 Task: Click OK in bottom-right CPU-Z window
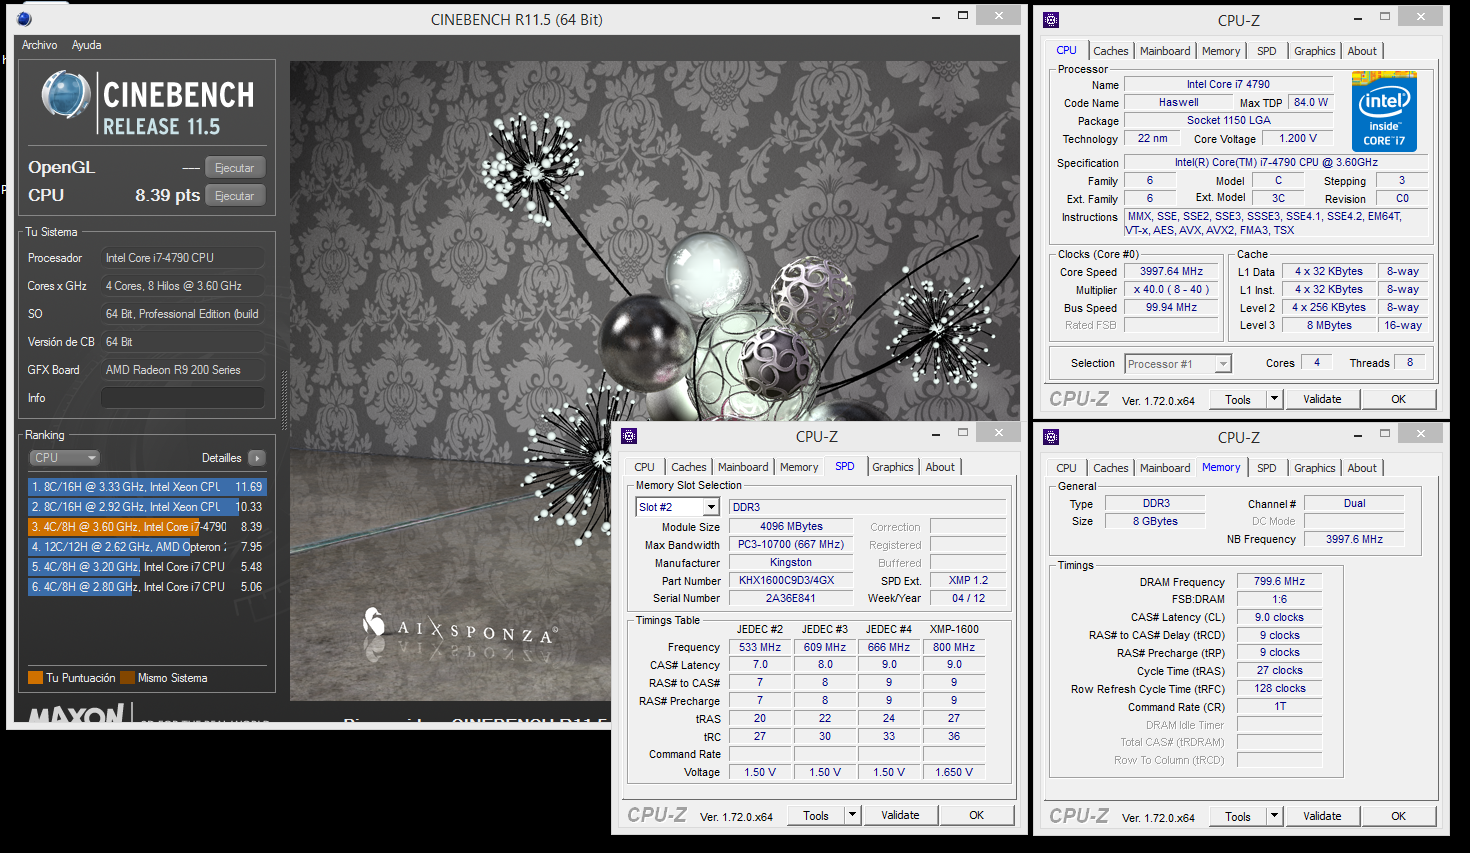(1399, 816)
